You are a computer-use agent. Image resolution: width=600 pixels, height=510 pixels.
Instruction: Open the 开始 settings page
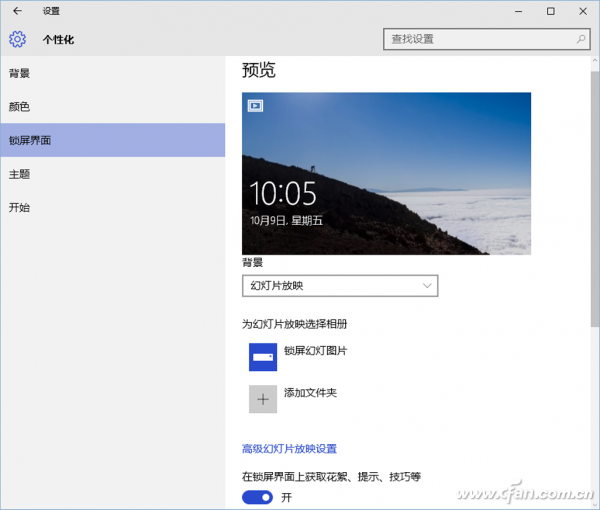pyautogui.click(x=113, y=207)
